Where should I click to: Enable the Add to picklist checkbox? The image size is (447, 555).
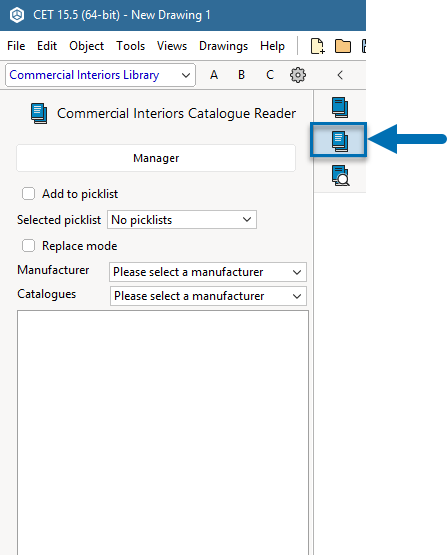(x=28, y=194)
